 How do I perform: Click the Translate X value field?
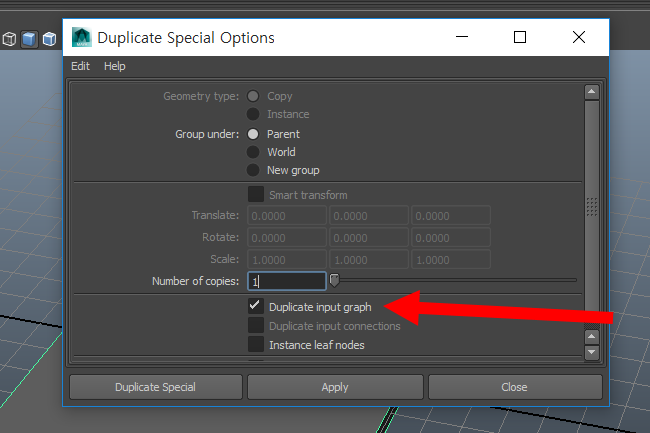pos(286,215)
